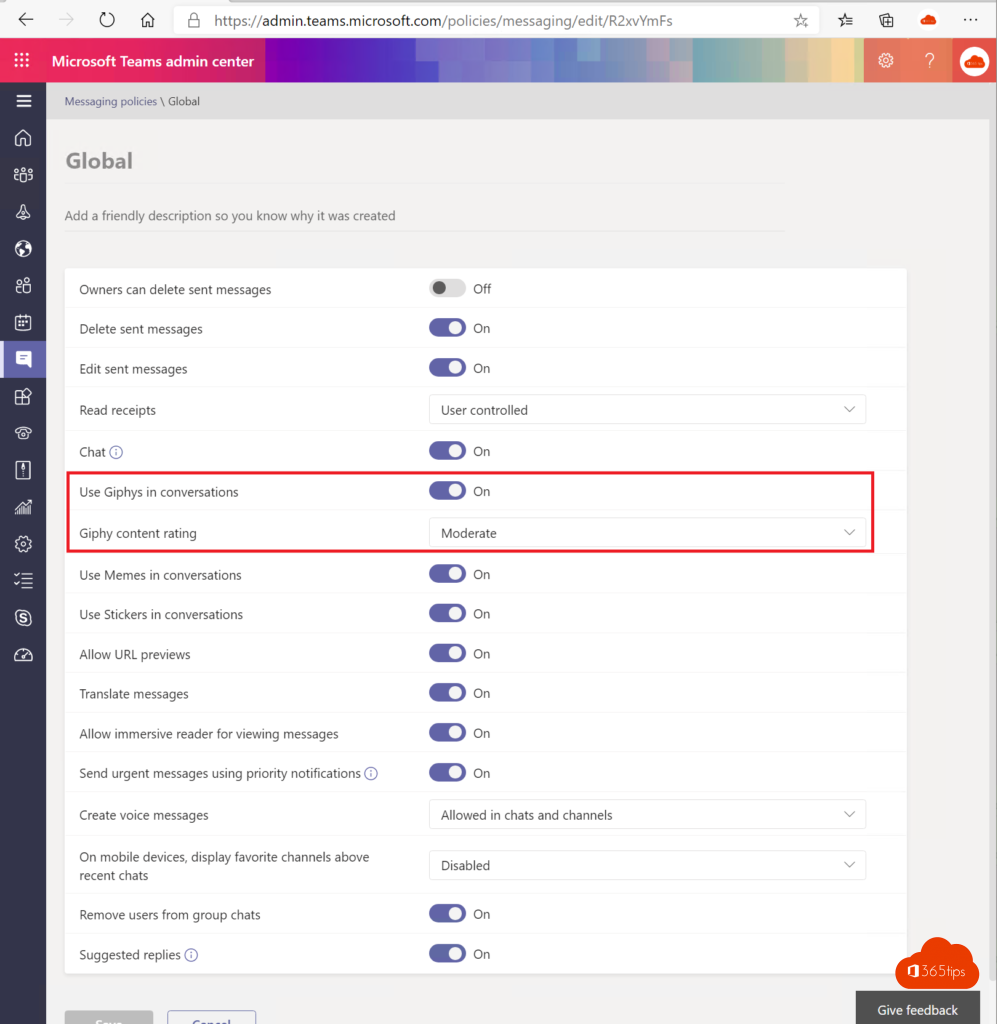Open the settings gear in the top header
This screenshot has width=998, height=1024.
885,61
